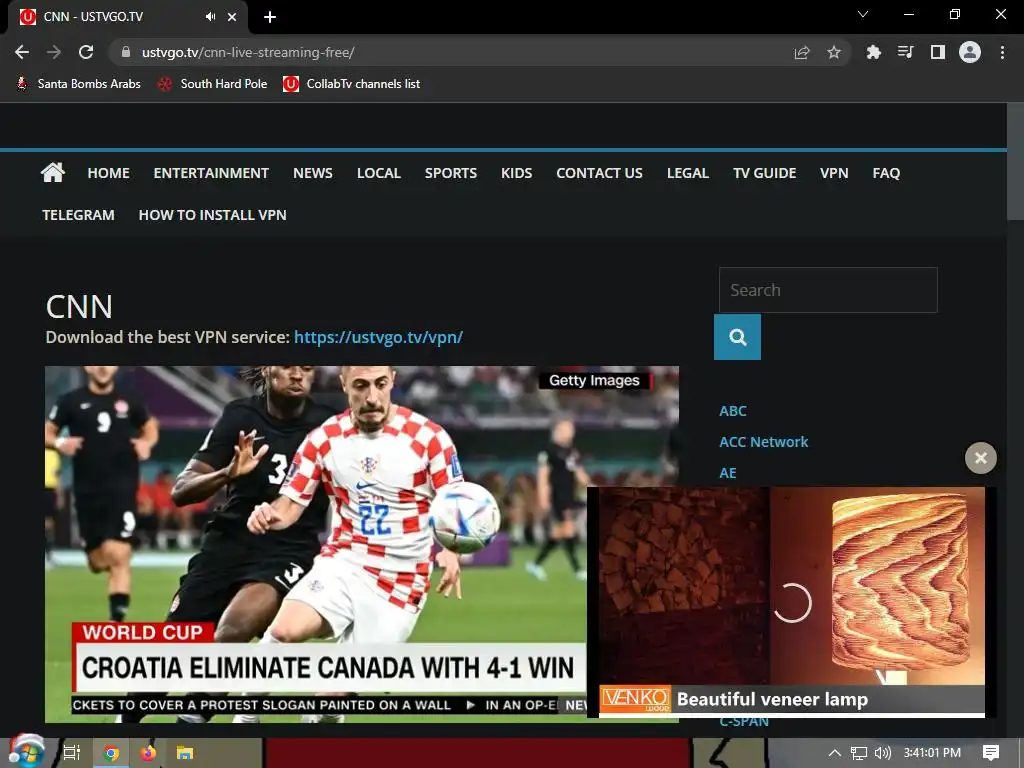Viewport: 1024px width, 768px height.
Task: Open the ACC Network channel link
Action: click(x=763, y=442)
